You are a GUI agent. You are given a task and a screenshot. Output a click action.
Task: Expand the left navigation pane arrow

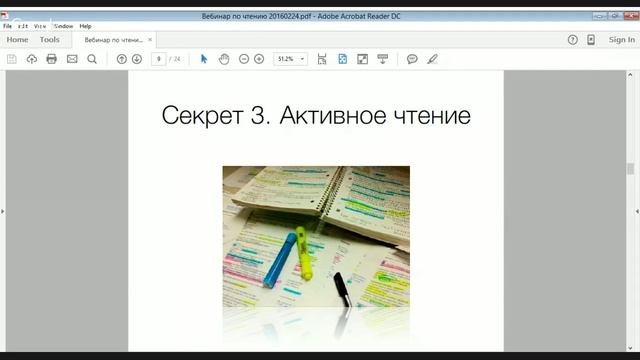pos(2,211)
